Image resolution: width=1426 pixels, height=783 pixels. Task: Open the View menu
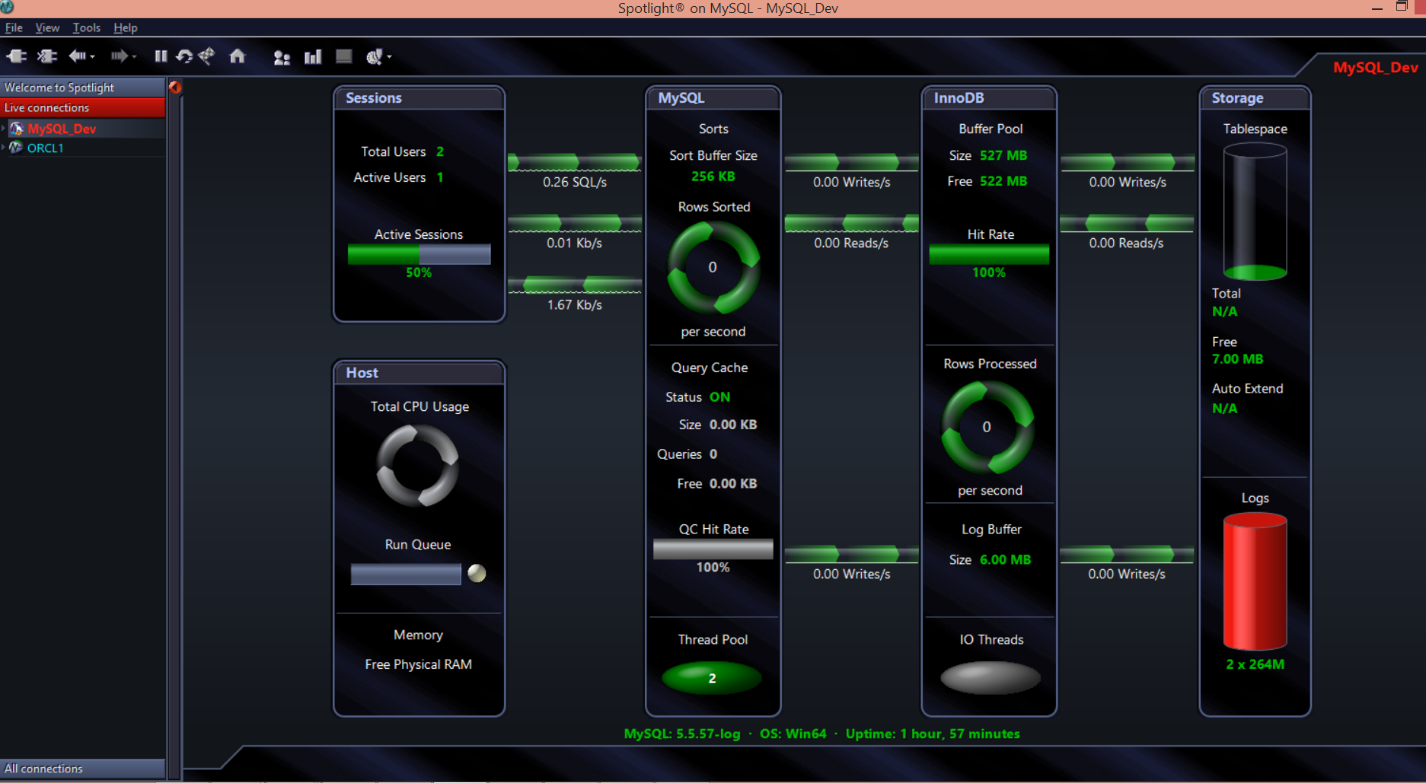click(x=47, y=28)
